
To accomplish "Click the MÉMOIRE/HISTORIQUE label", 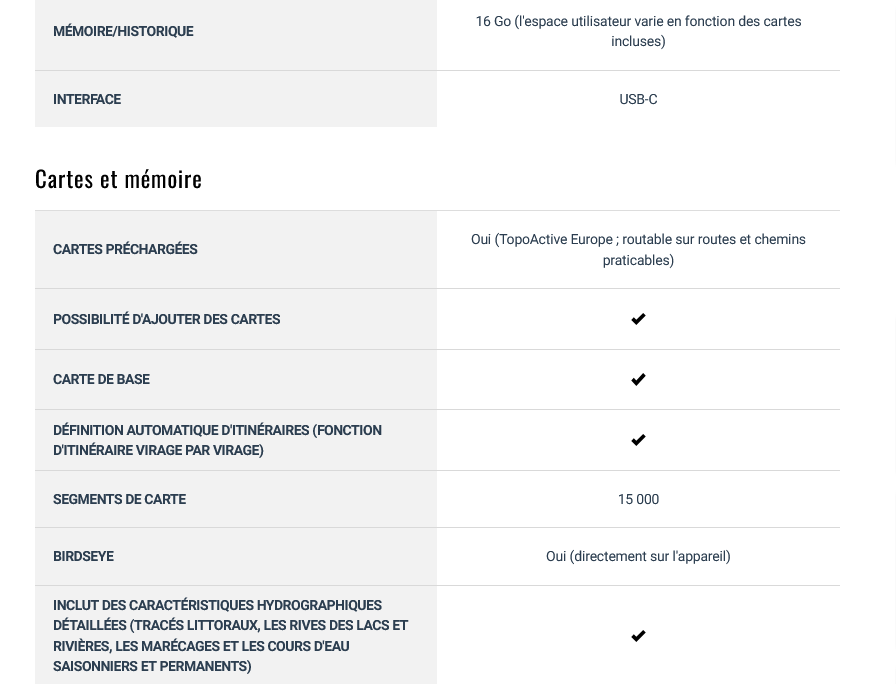I will click(123, 31).
